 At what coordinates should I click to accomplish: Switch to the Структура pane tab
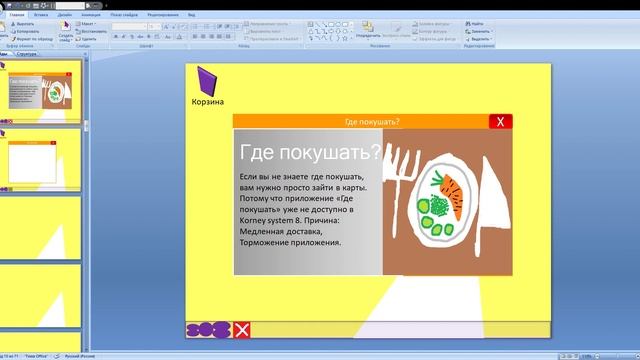pos(27,53)
